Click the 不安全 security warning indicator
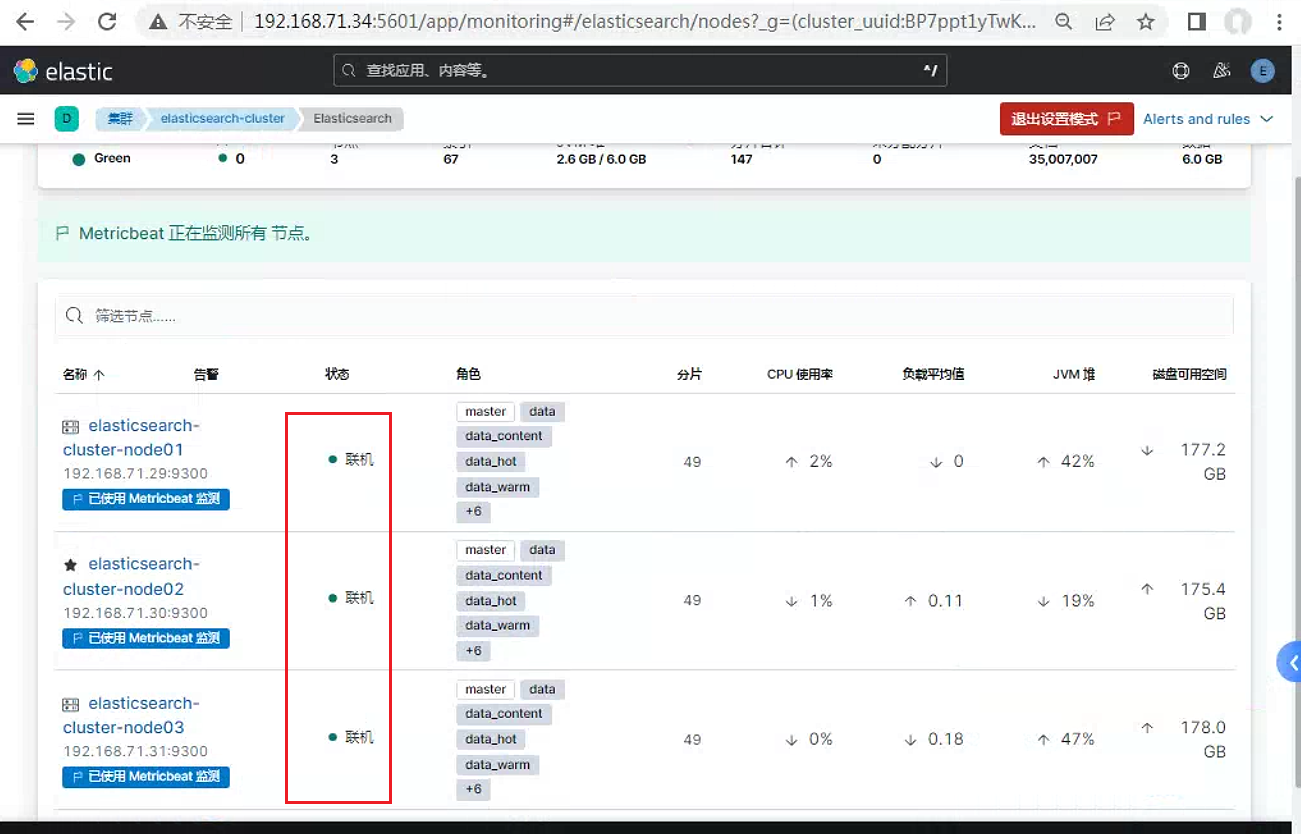 tap(190, 21)
